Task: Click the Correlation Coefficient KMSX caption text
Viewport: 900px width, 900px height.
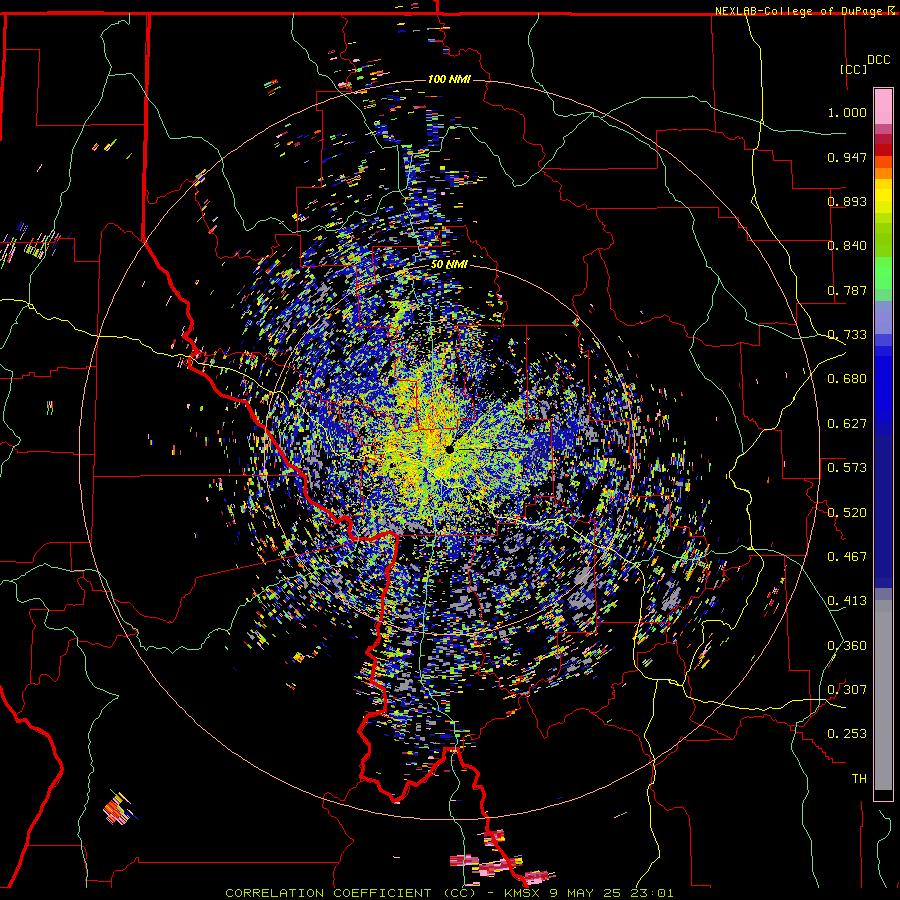Action: pos(449,893)
